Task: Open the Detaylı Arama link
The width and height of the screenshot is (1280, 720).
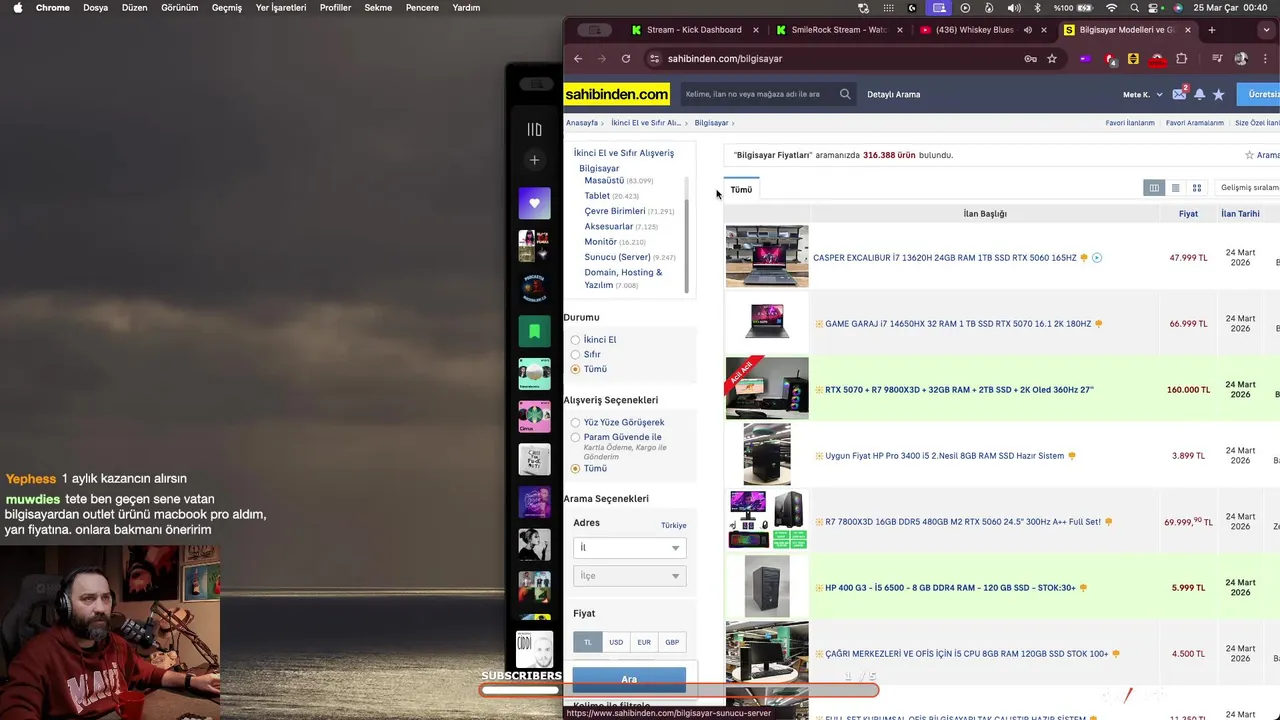Action: (x=893, y=94)
